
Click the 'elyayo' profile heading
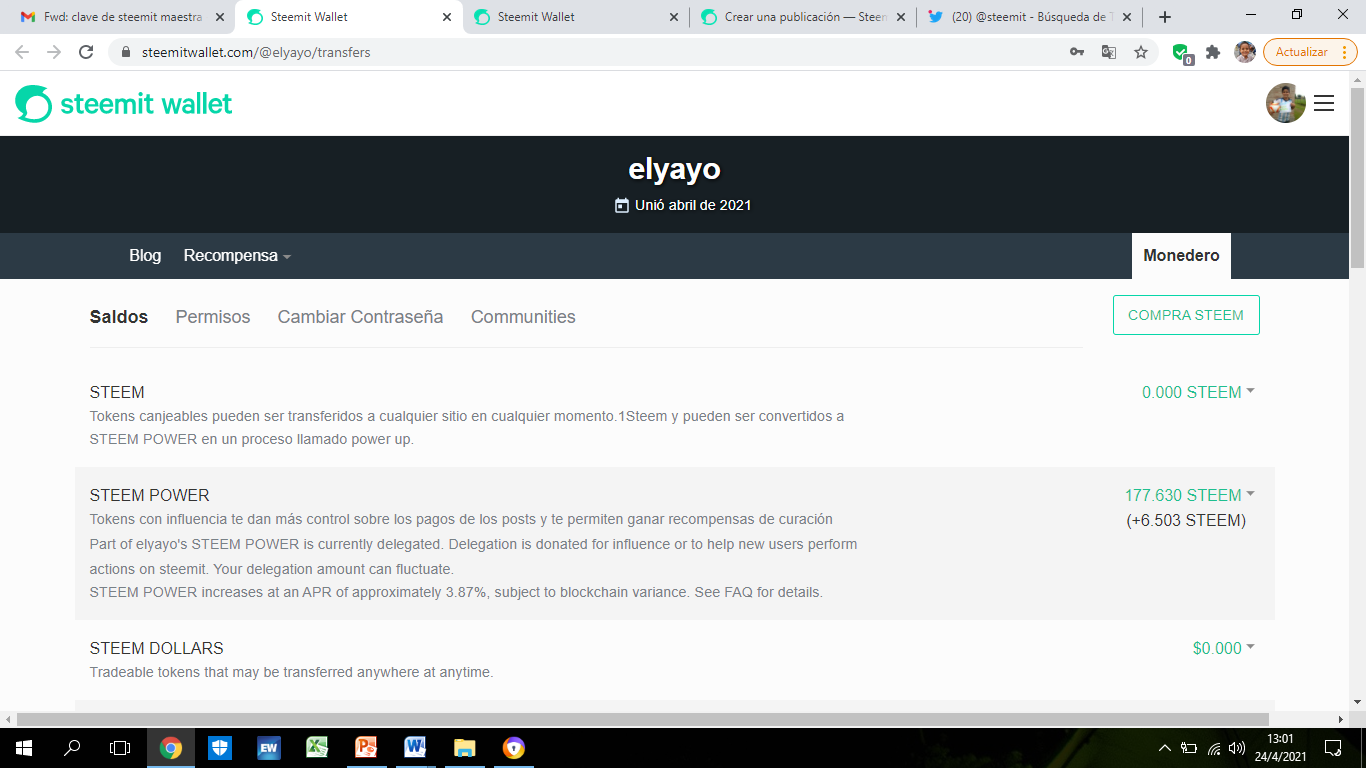(x=674, y=169)
